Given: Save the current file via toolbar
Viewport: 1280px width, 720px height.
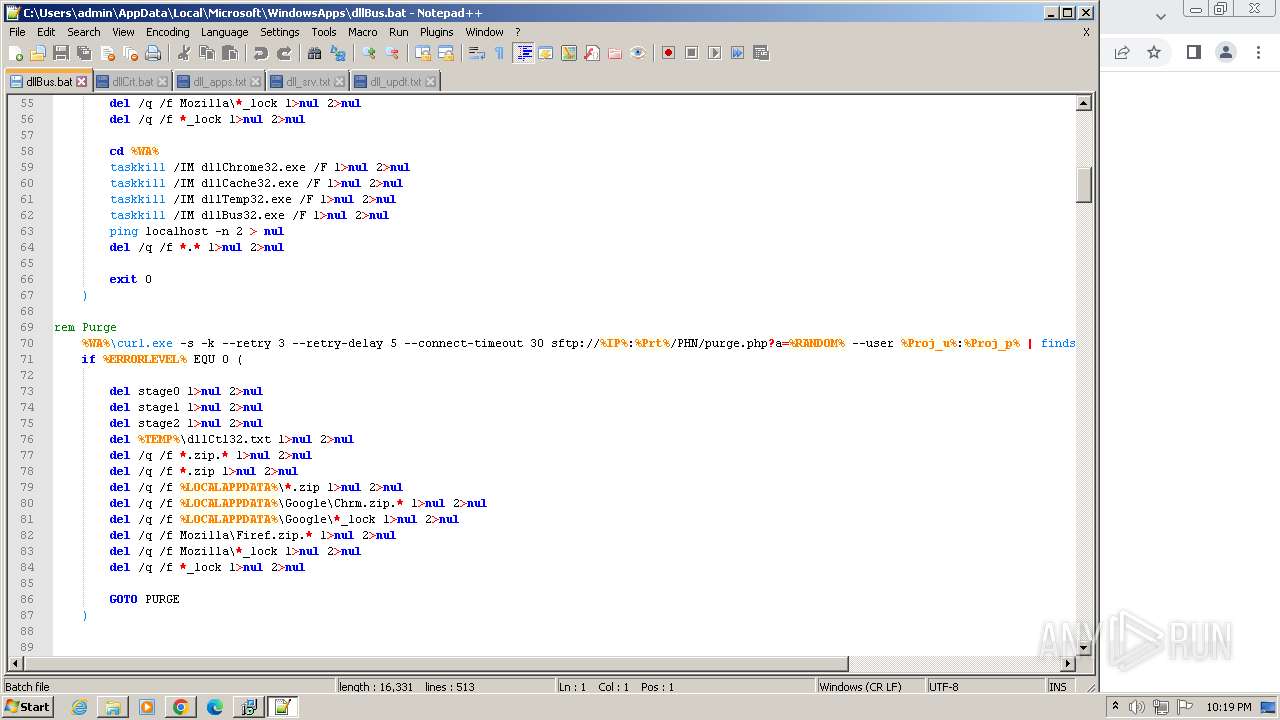Looking at the screenshot, I should [61, 53].
